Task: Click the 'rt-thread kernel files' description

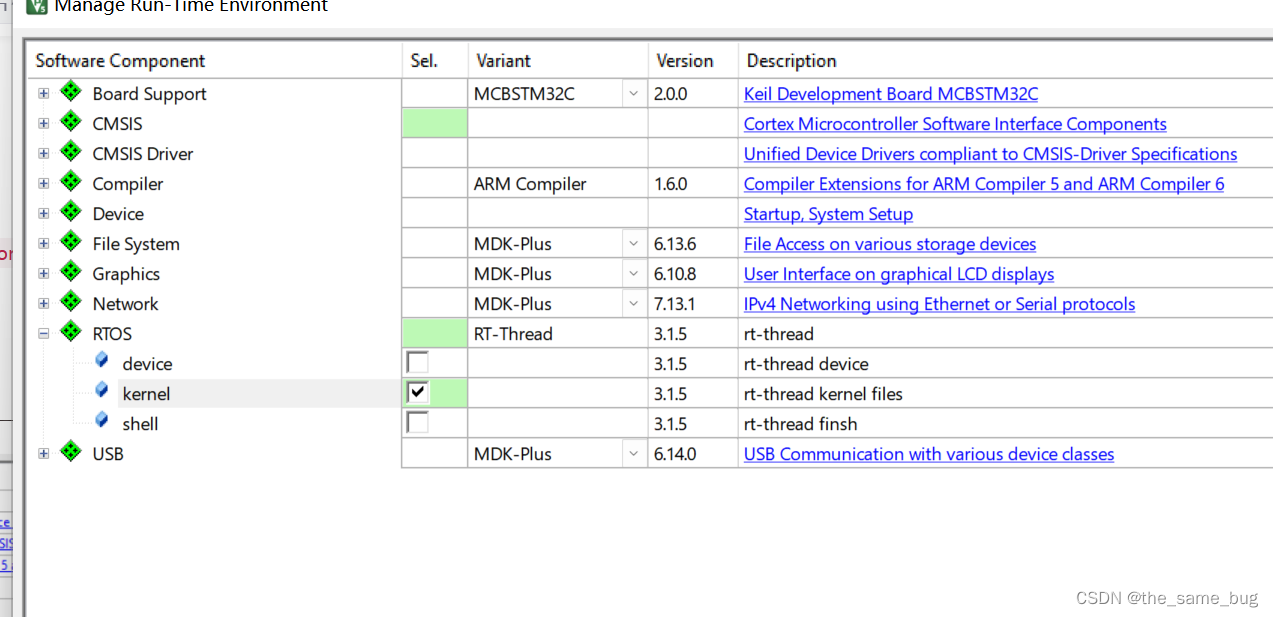Action: point(823,394)
